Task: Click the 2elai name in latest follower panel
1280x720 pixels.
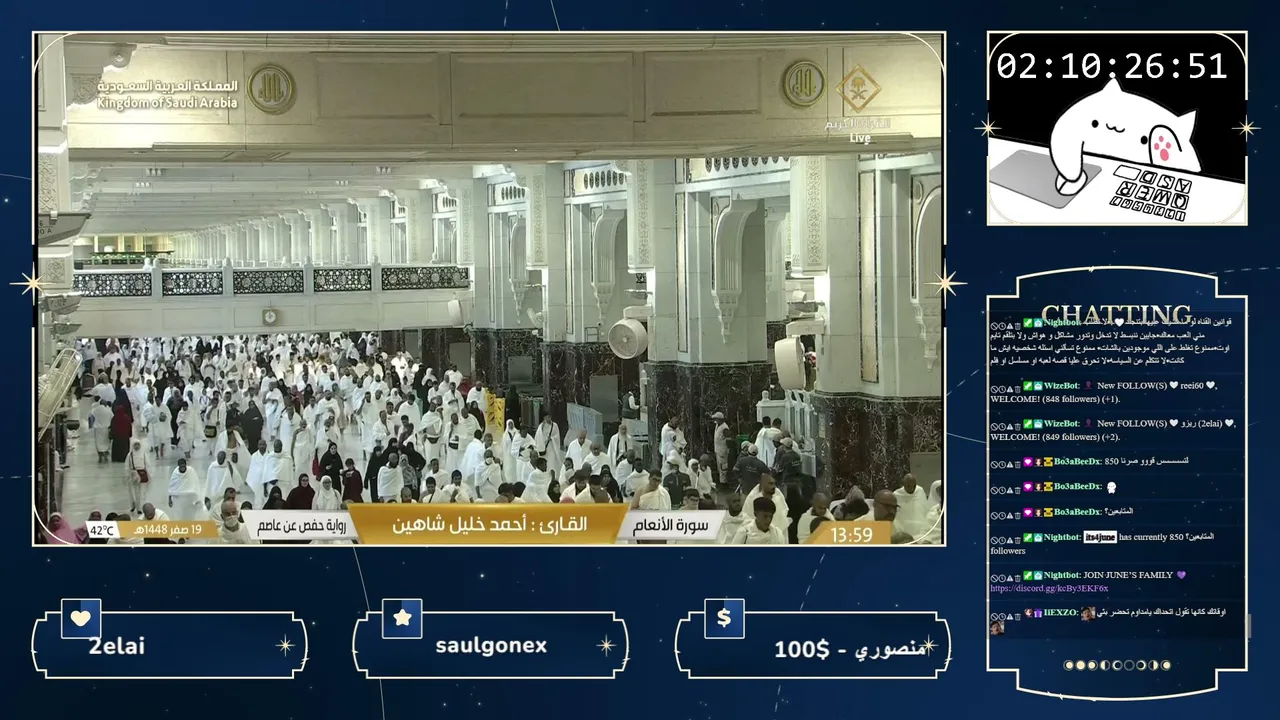Action: 117,646
